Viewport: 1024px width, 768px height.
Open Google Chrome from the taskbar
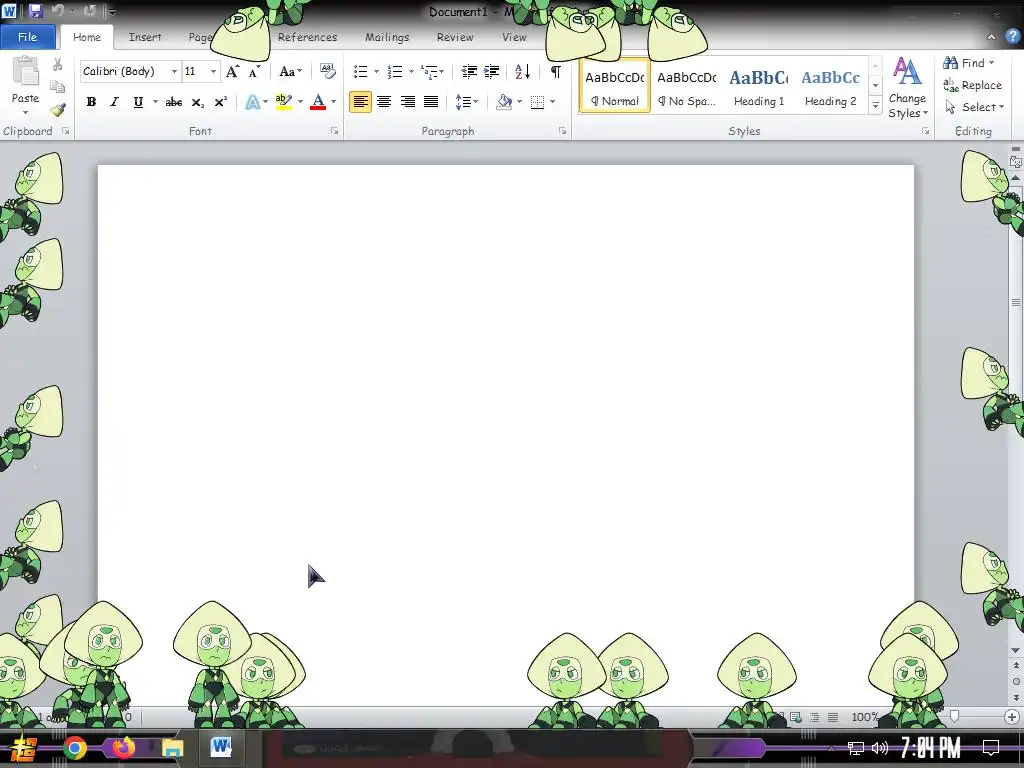(75, 748)
